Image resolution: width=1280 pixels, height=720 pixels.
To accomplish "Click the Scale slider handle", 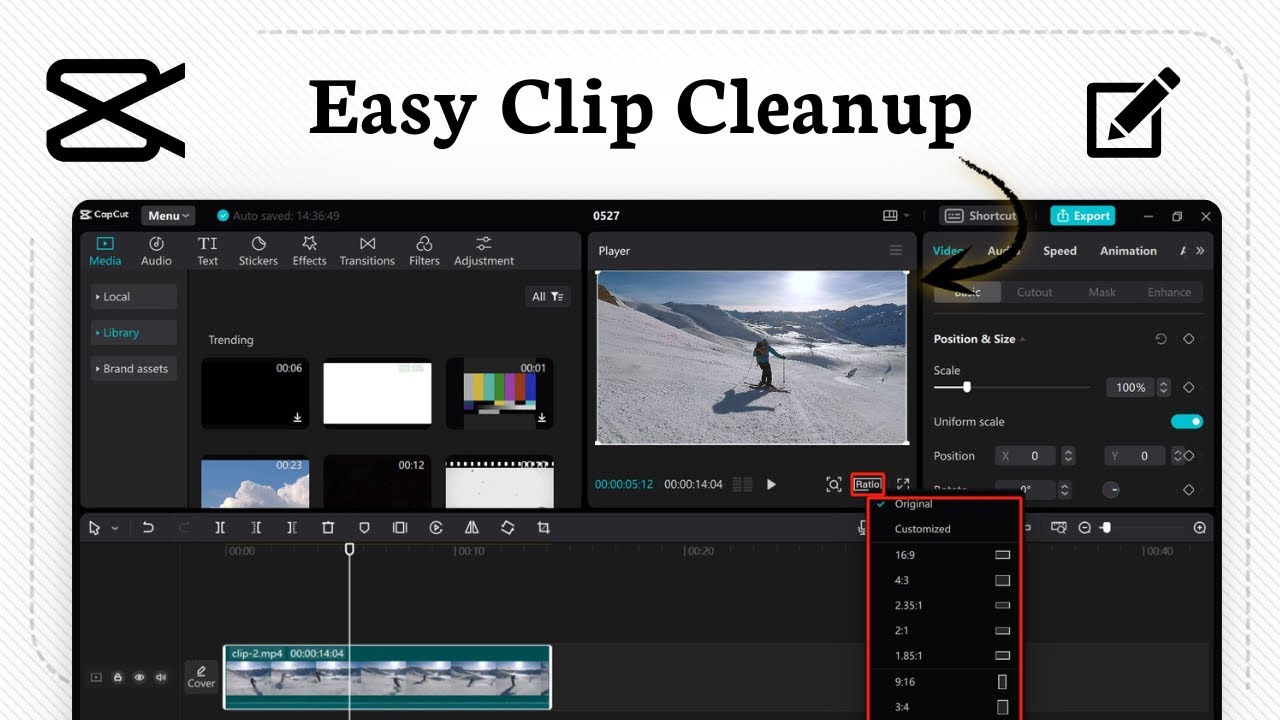I will click(x=966, y=387).
